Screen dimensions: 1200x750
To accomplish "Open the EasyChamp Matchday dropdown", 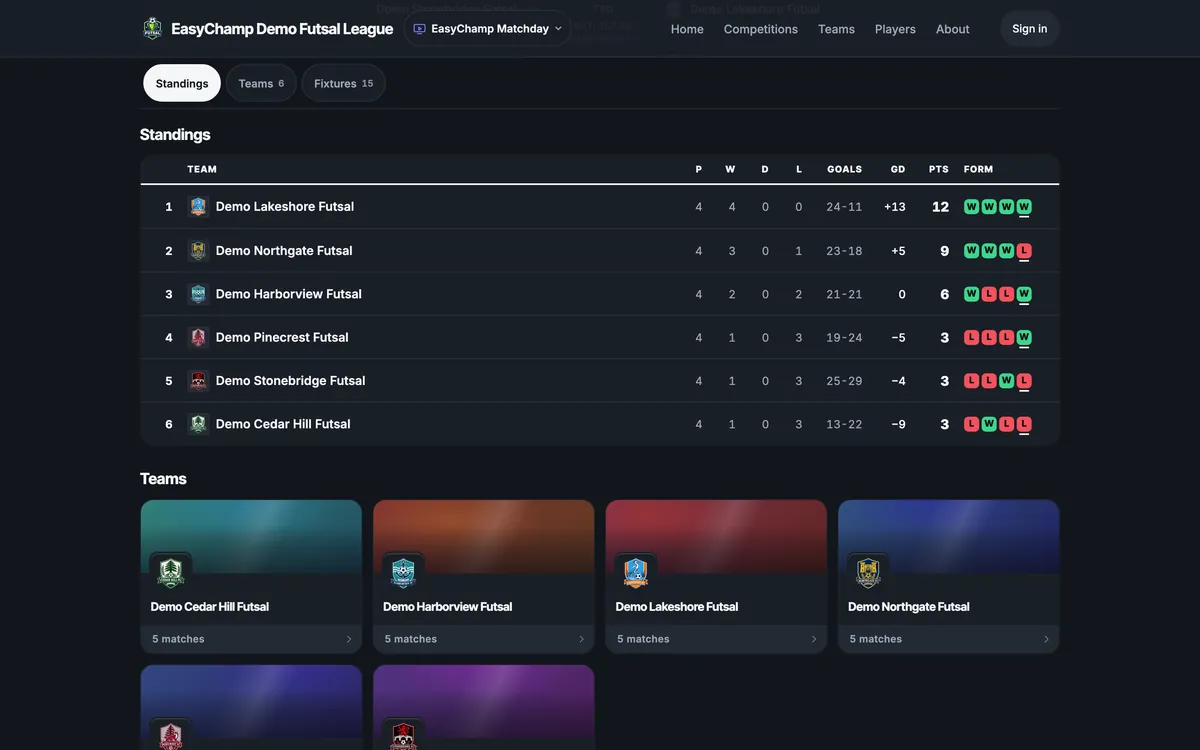I will pos(487,29).
